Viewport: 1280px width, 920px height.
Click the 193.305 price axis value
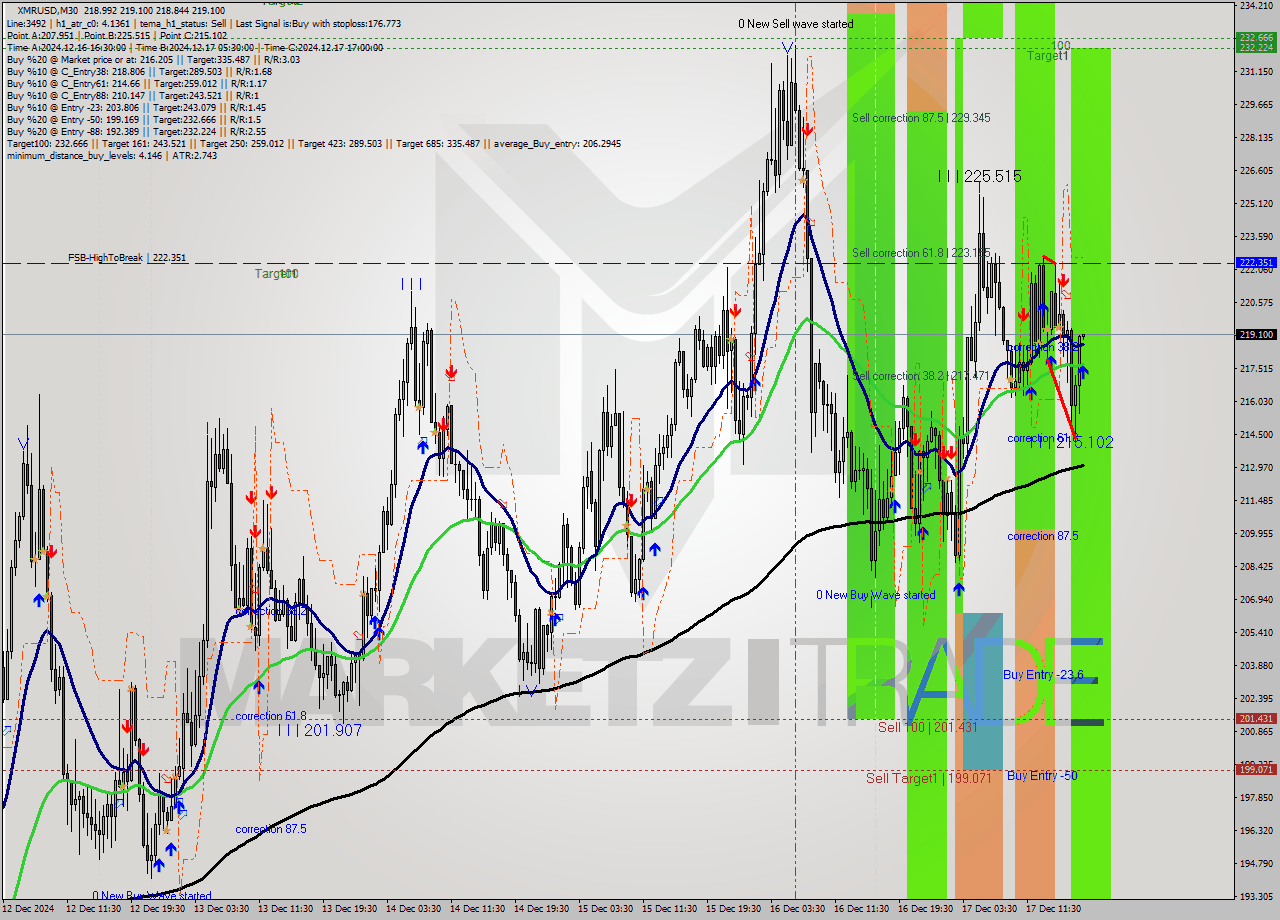[1255, 897]
